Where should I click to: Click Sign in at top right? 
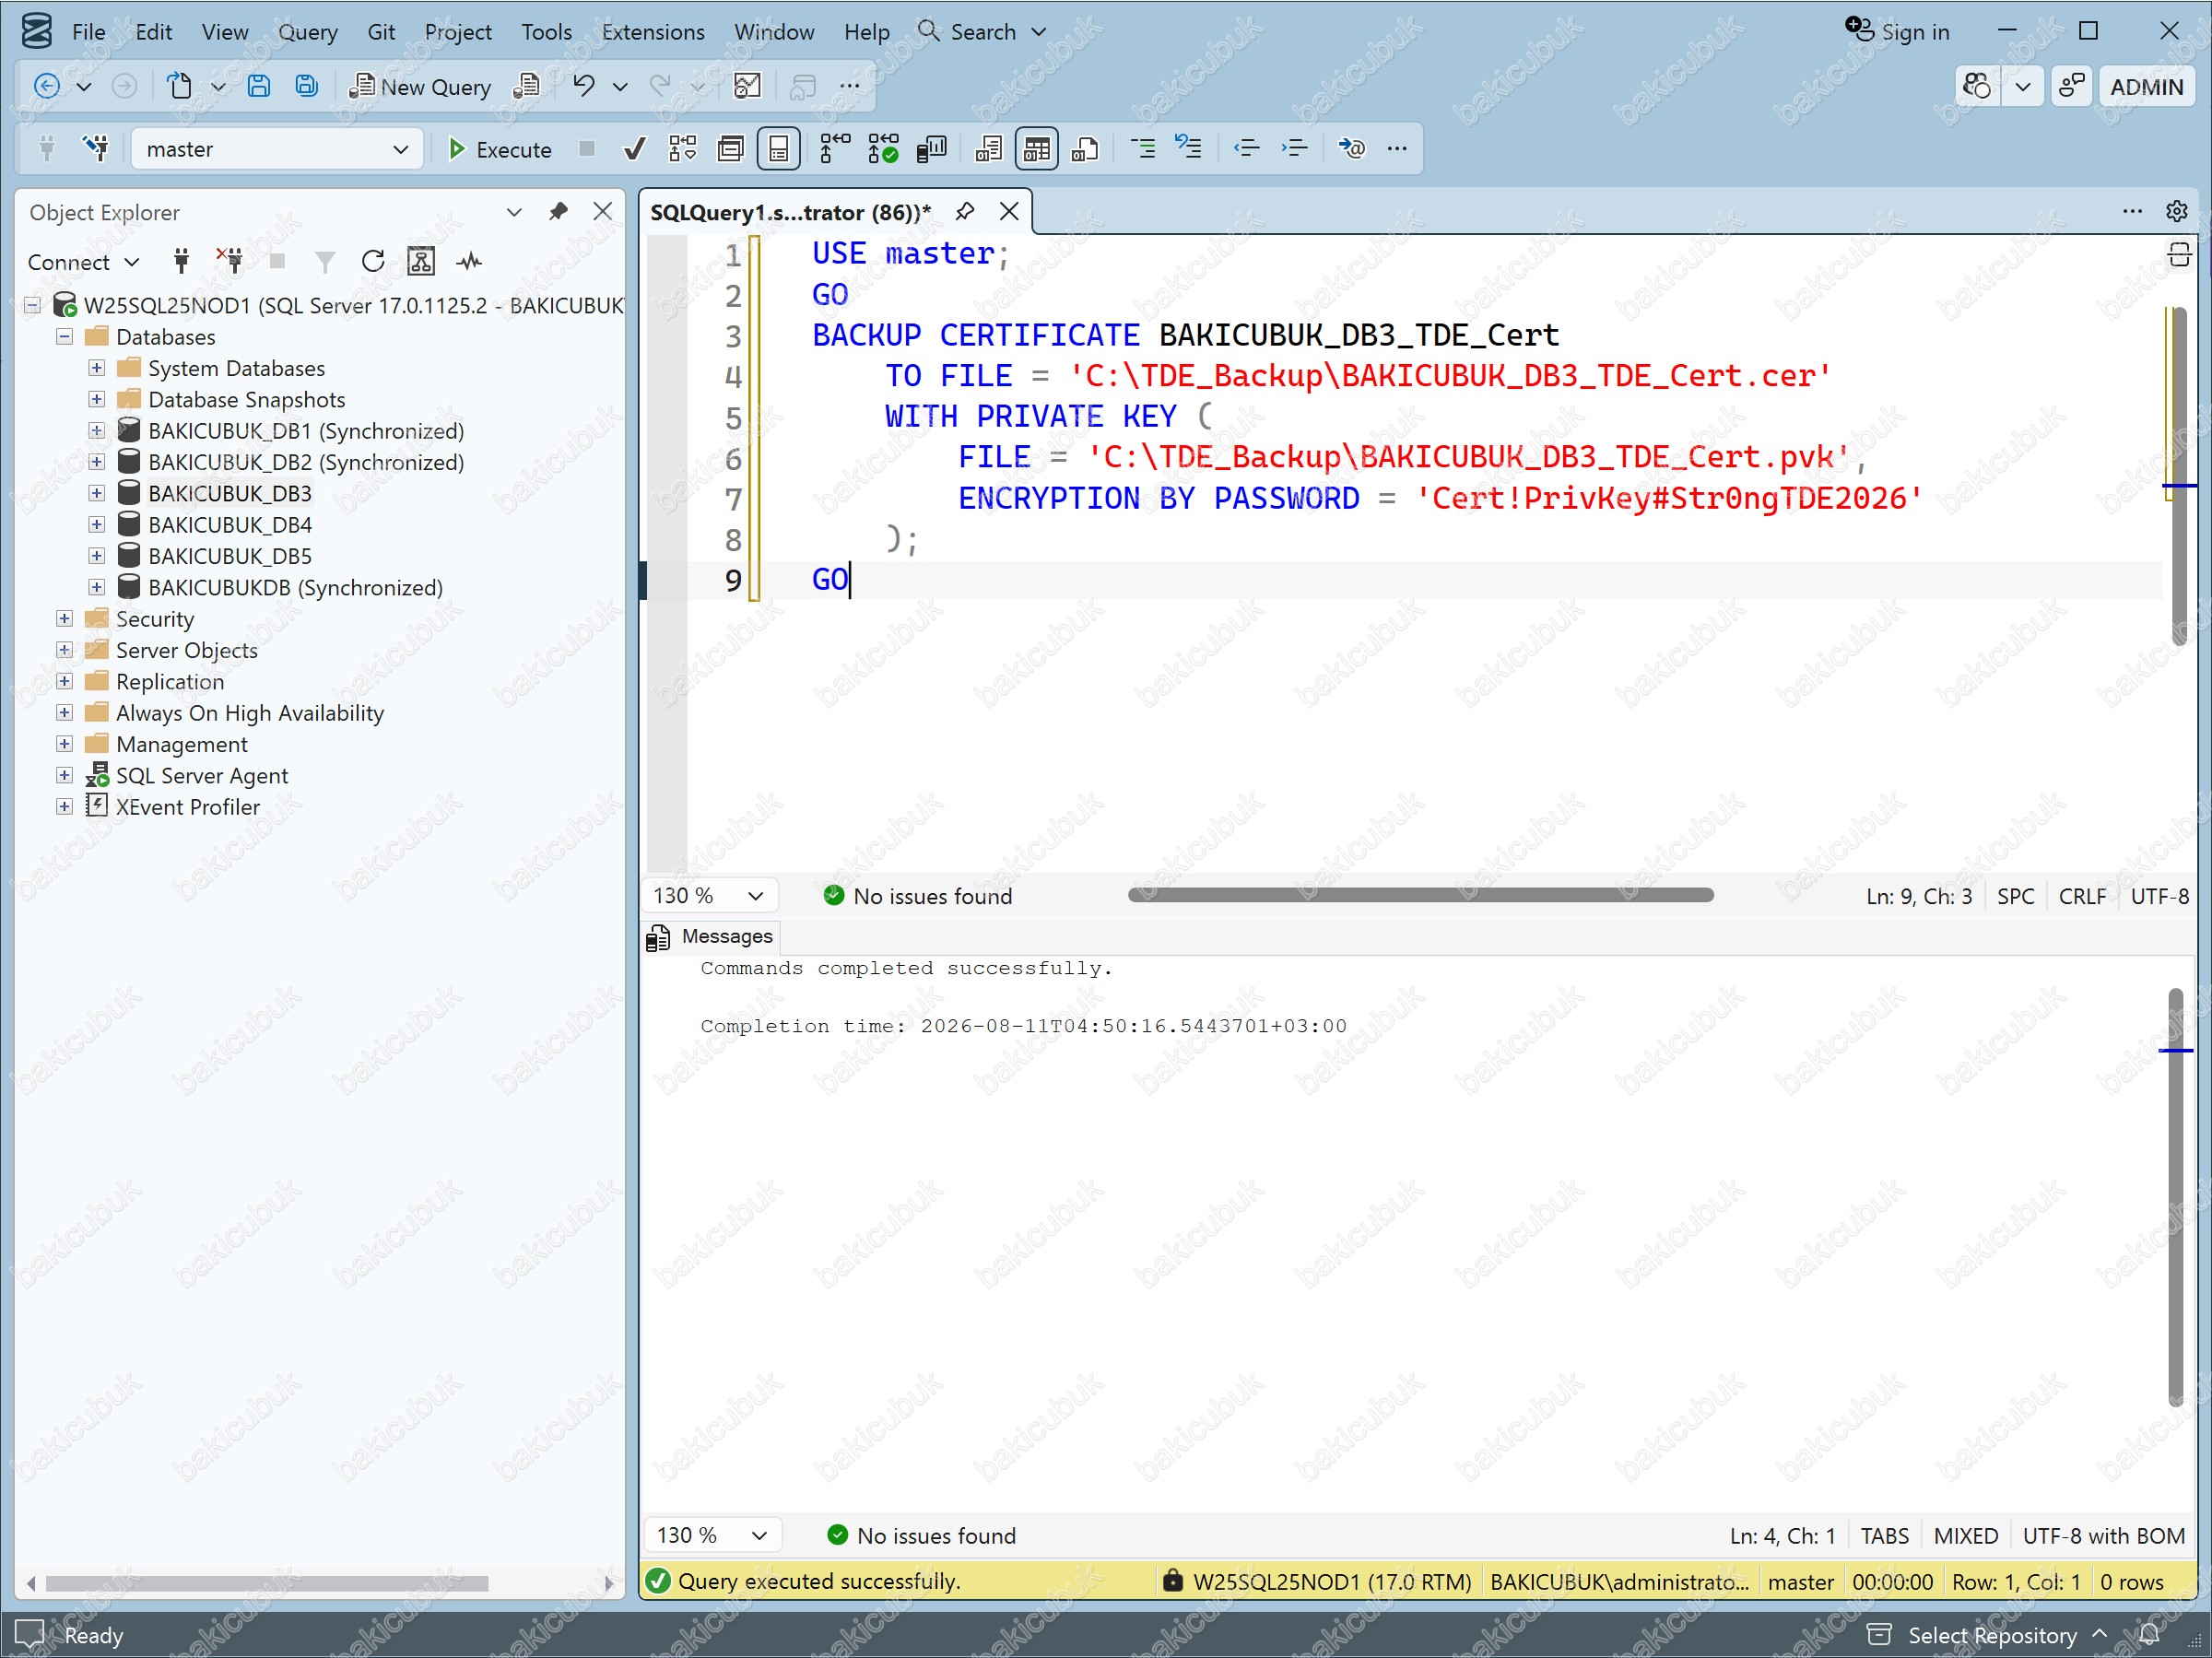tap(1897, 31)
